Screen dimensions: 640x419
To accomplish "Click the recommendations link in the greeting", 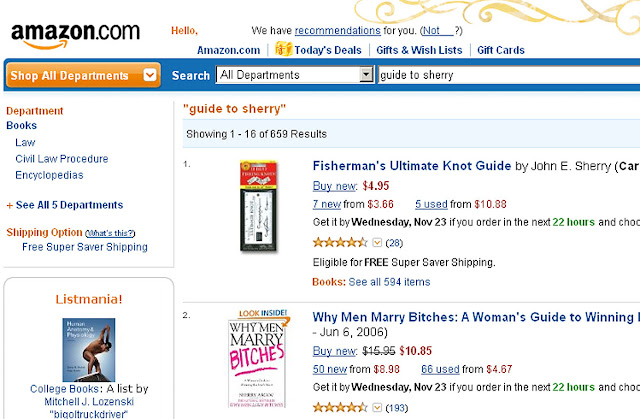I will point(338,31).
